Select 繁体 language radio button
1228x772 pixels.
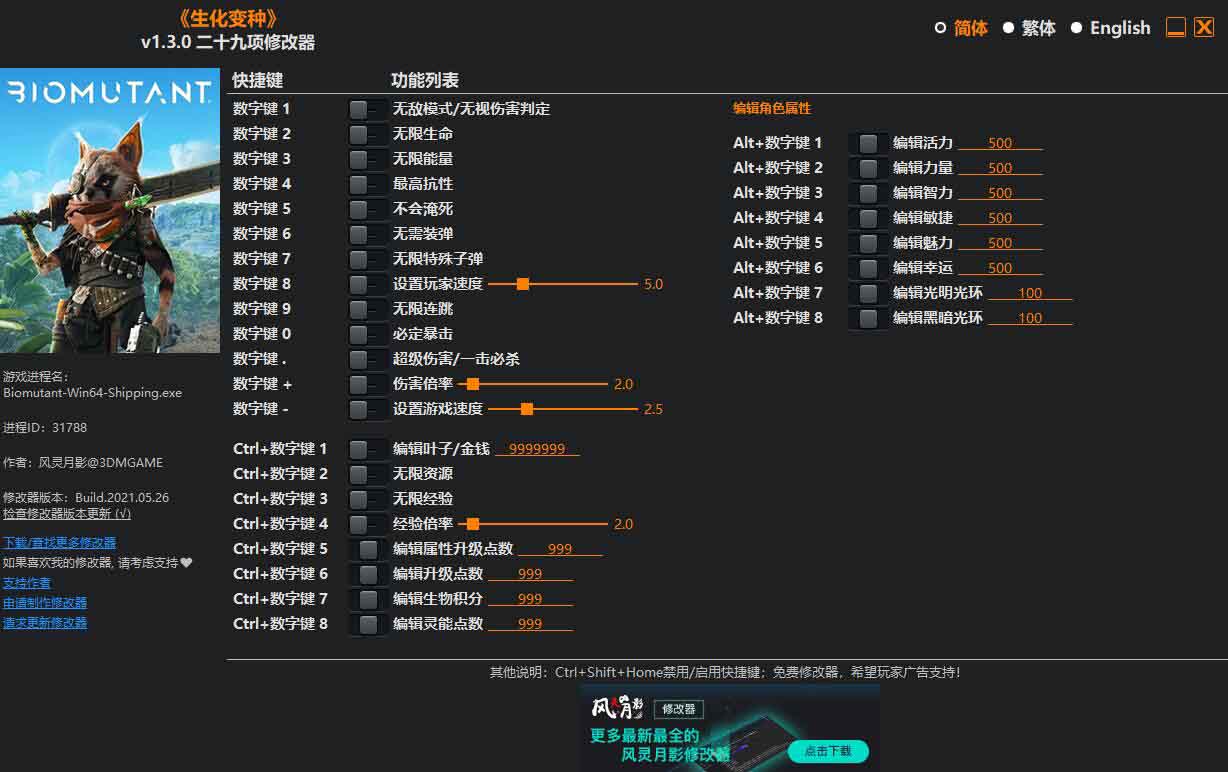1008,28
